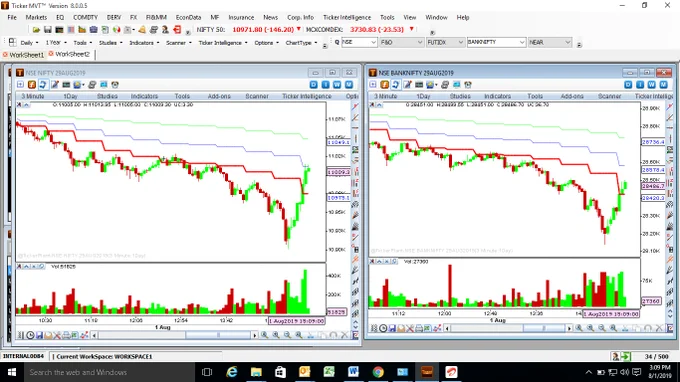Click the bell alert icon in main toolbar
Viewport: 680px width, 382px height.
(142, 29)
